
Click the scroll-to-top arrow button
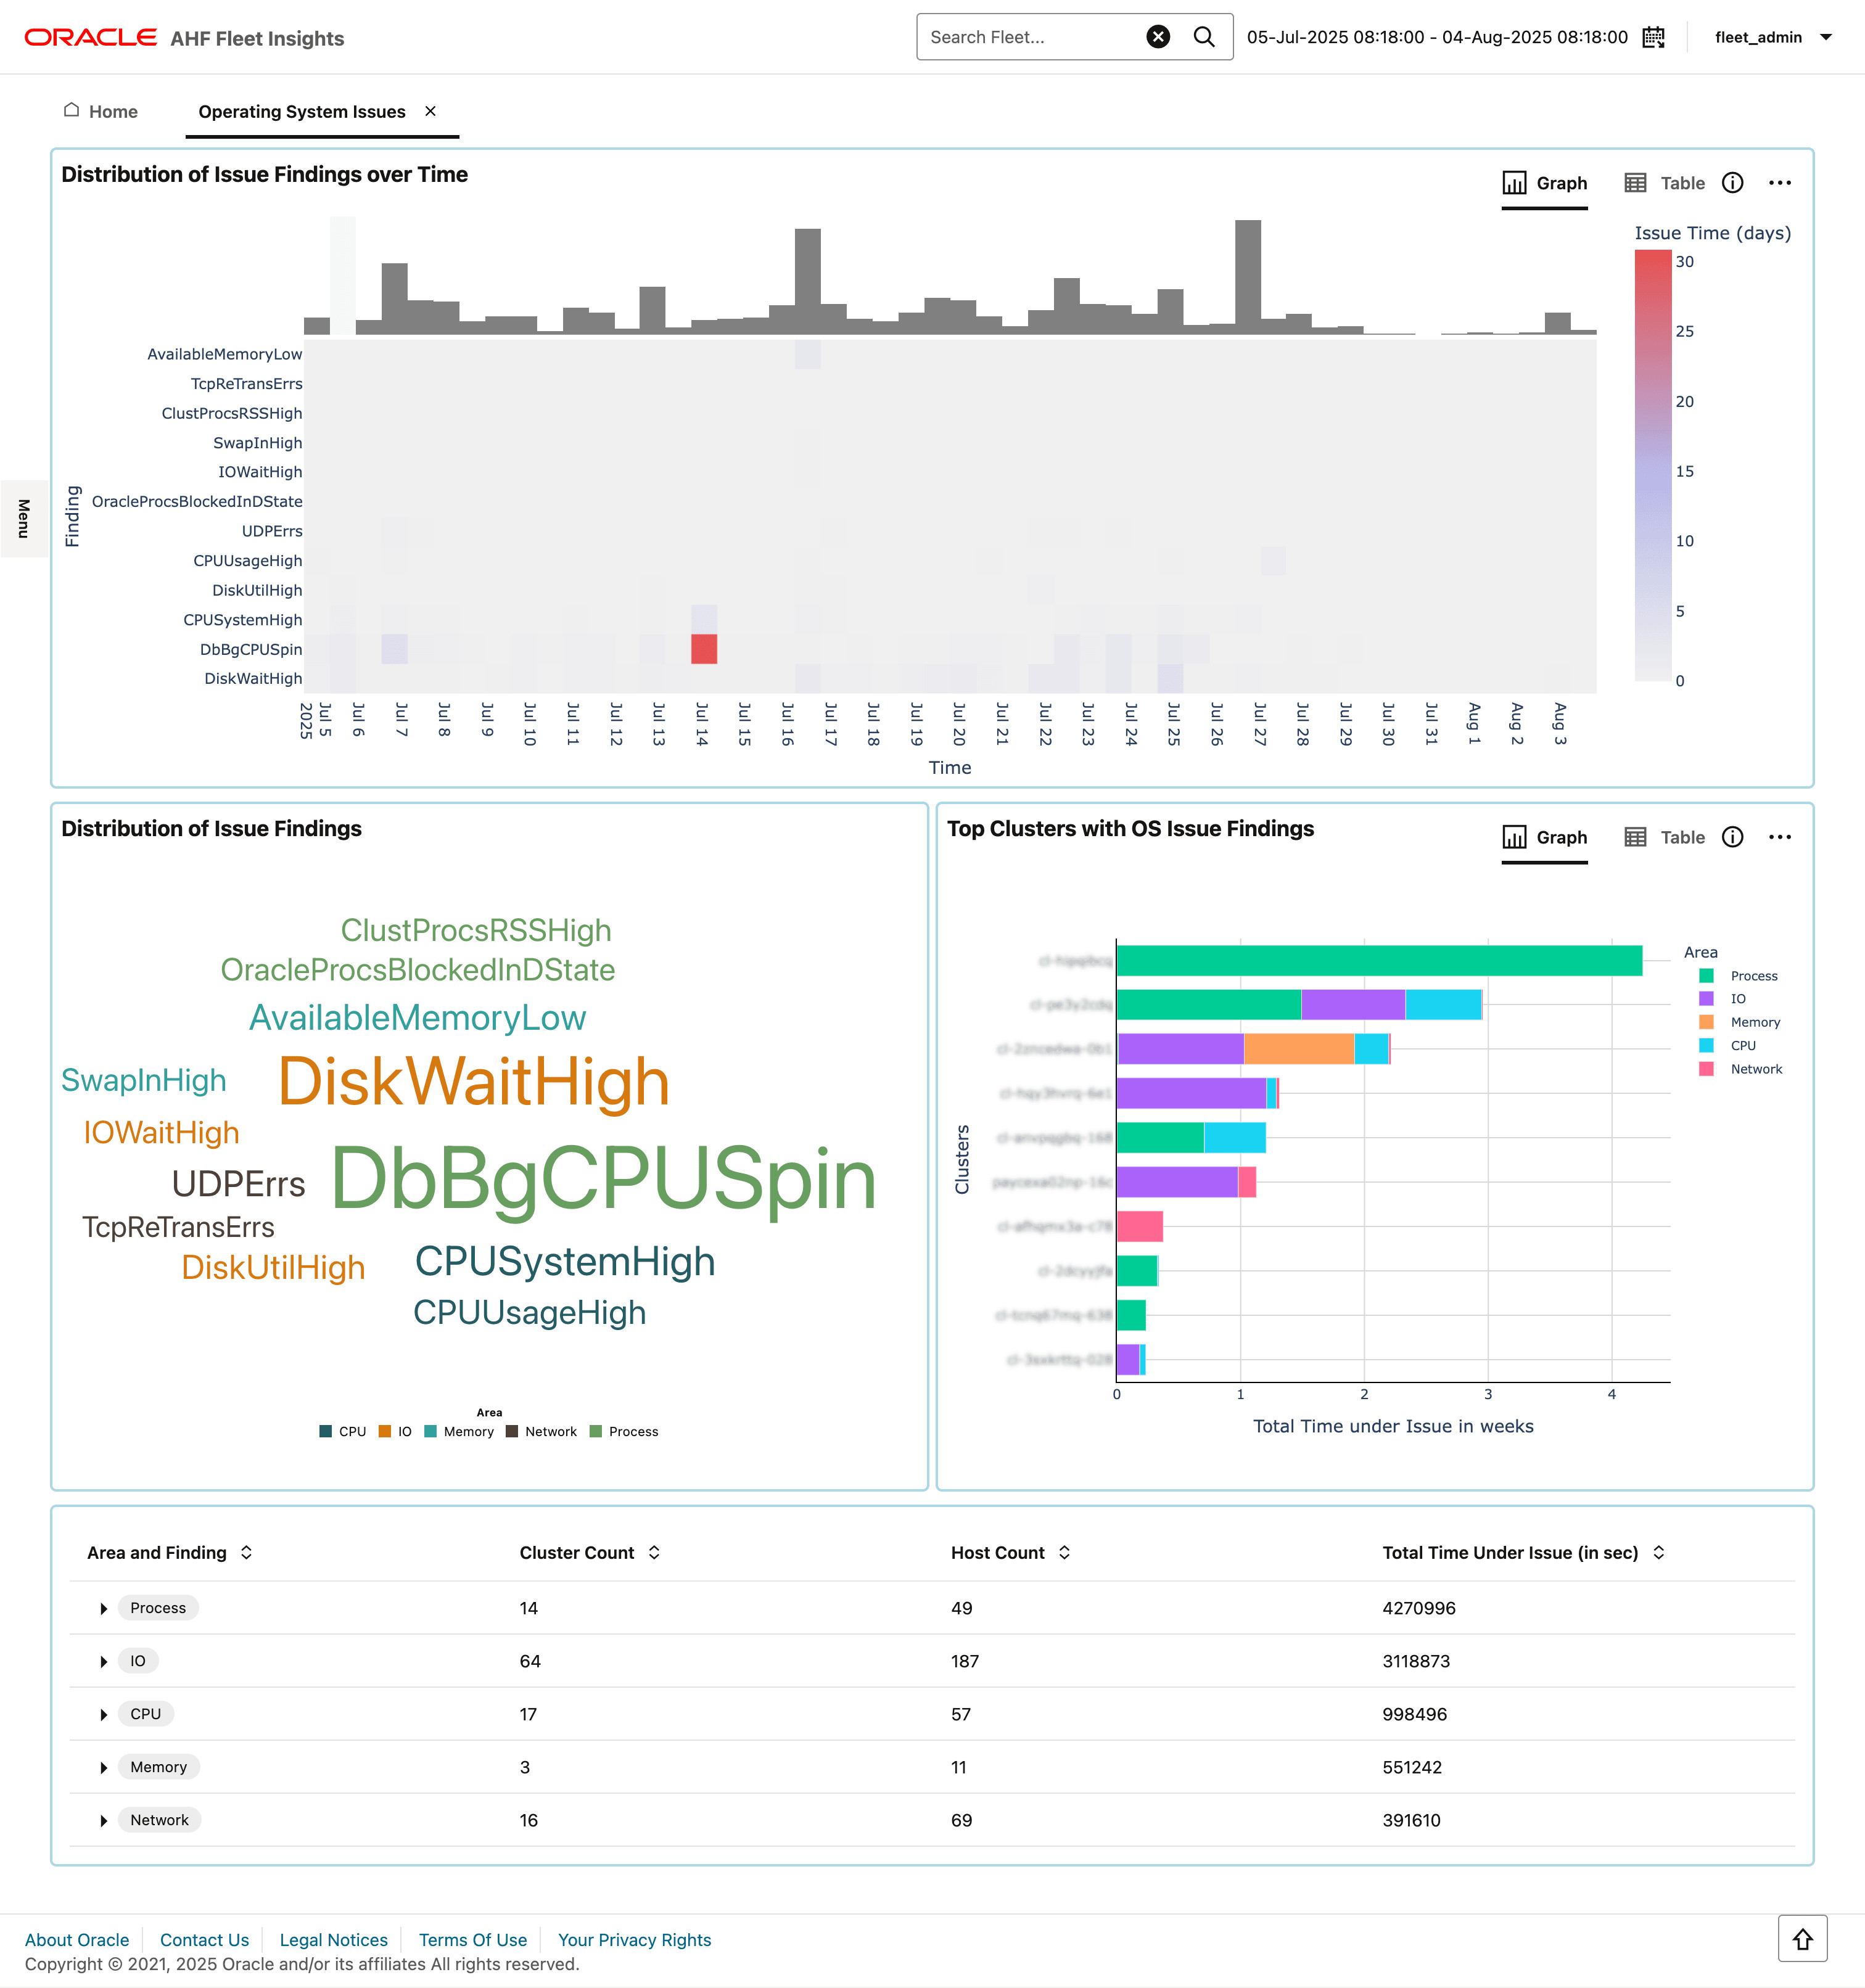point(1802,1939)
